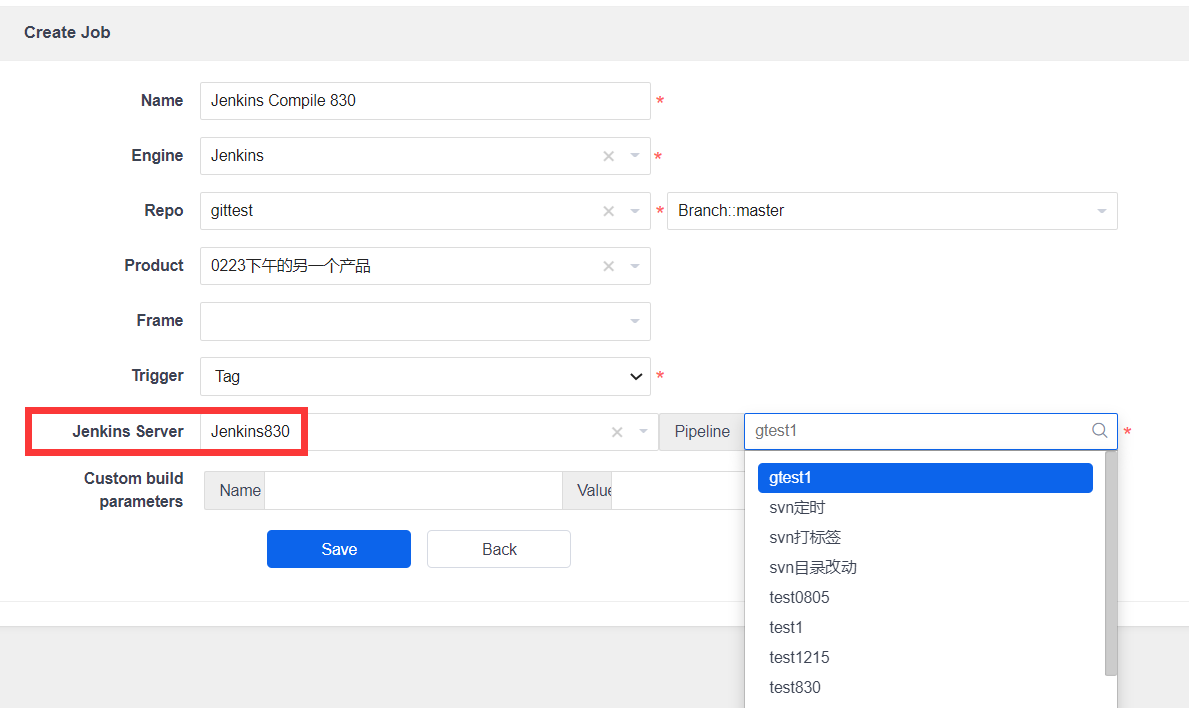Click the Pipeline search magnifier icon

click(1099, 431)
